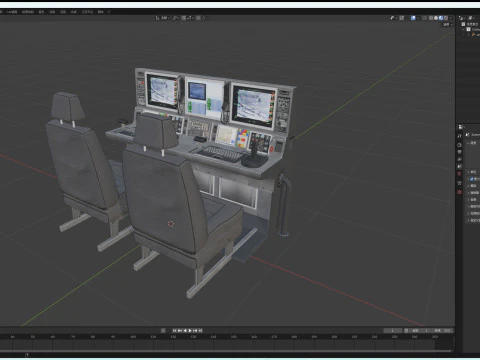Open the viewport shading options dropdown

point(451,18)
